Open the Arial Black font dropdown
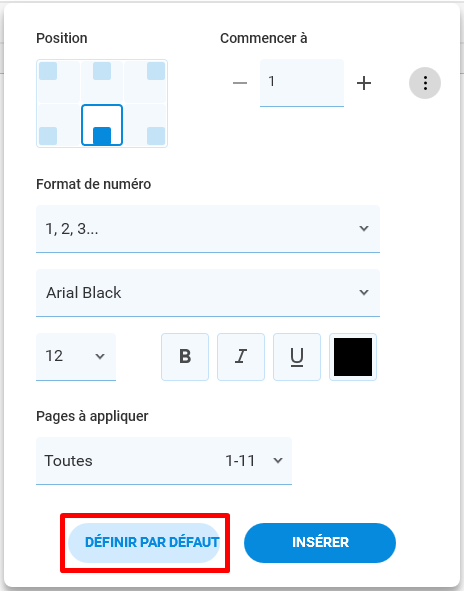 pyautogui.click(x=208, y=293)
